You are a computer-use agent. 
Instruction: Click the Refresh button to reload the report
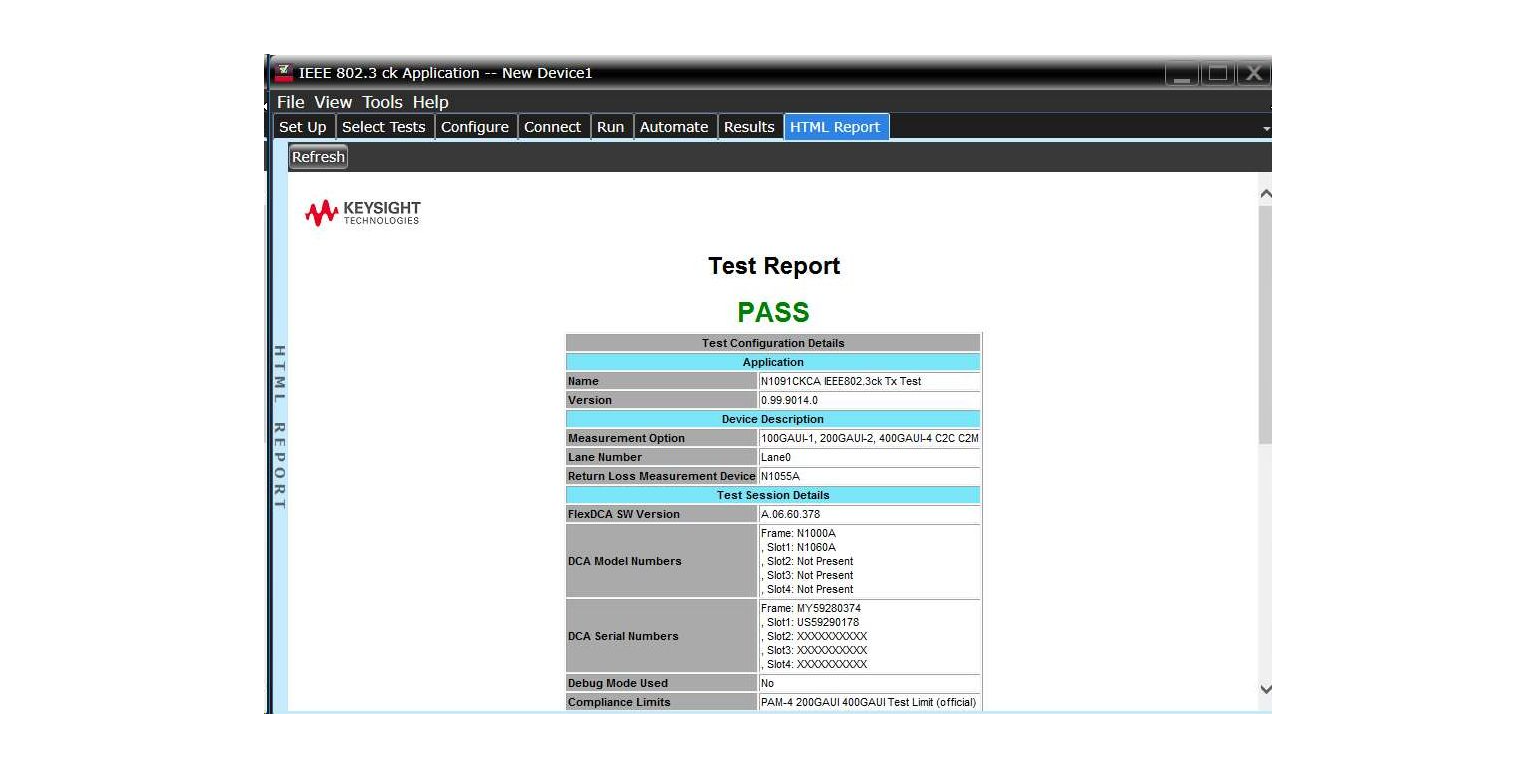click(317, 156)
